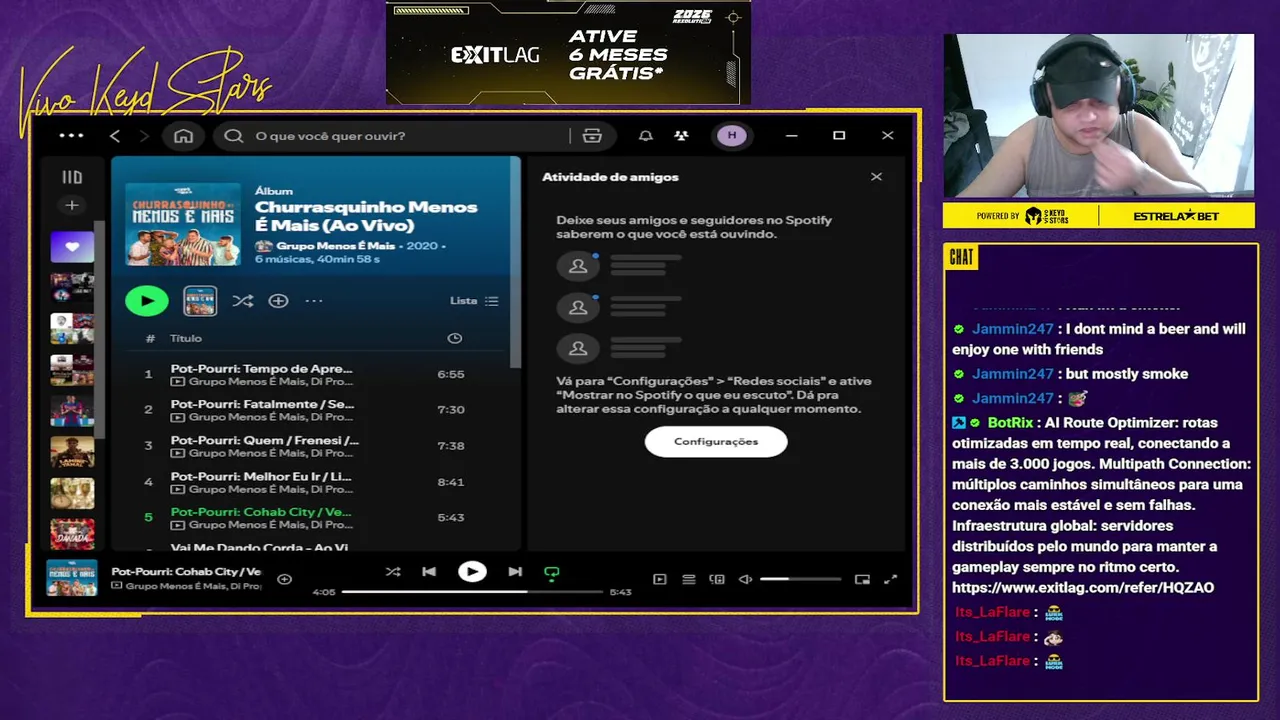Click the 'Título' column header
The height and width of the screenshot is (720, 1280).
(x=185, y=338)
